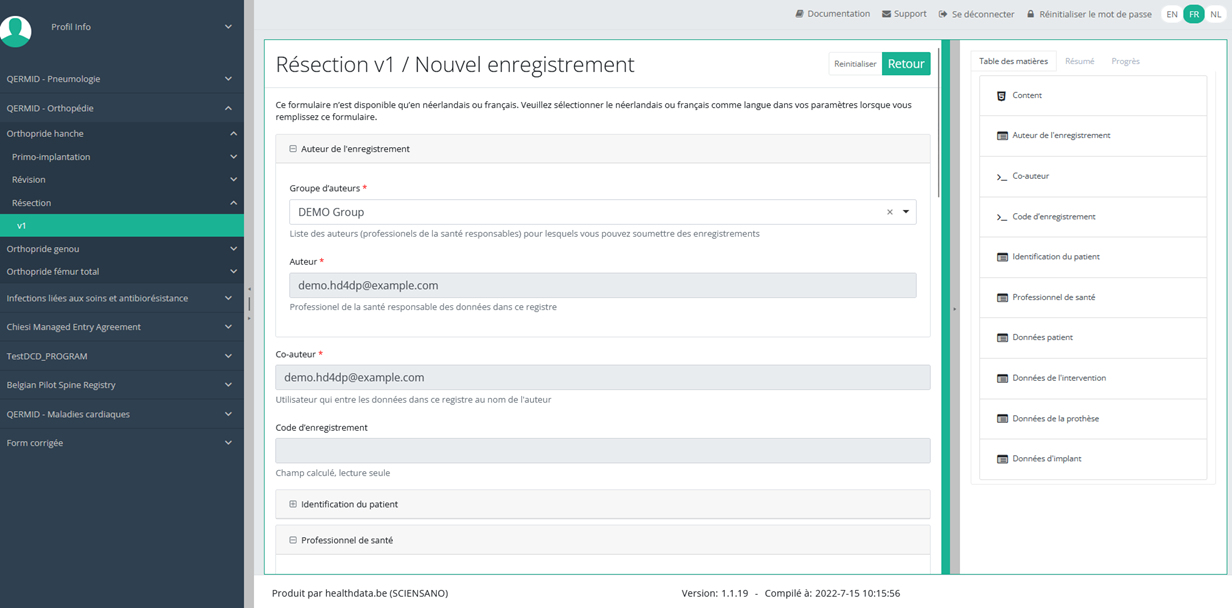The image size is (1232, 608).
Task: Click the lock icon for password reset
Action: (x=1030, y=14)
